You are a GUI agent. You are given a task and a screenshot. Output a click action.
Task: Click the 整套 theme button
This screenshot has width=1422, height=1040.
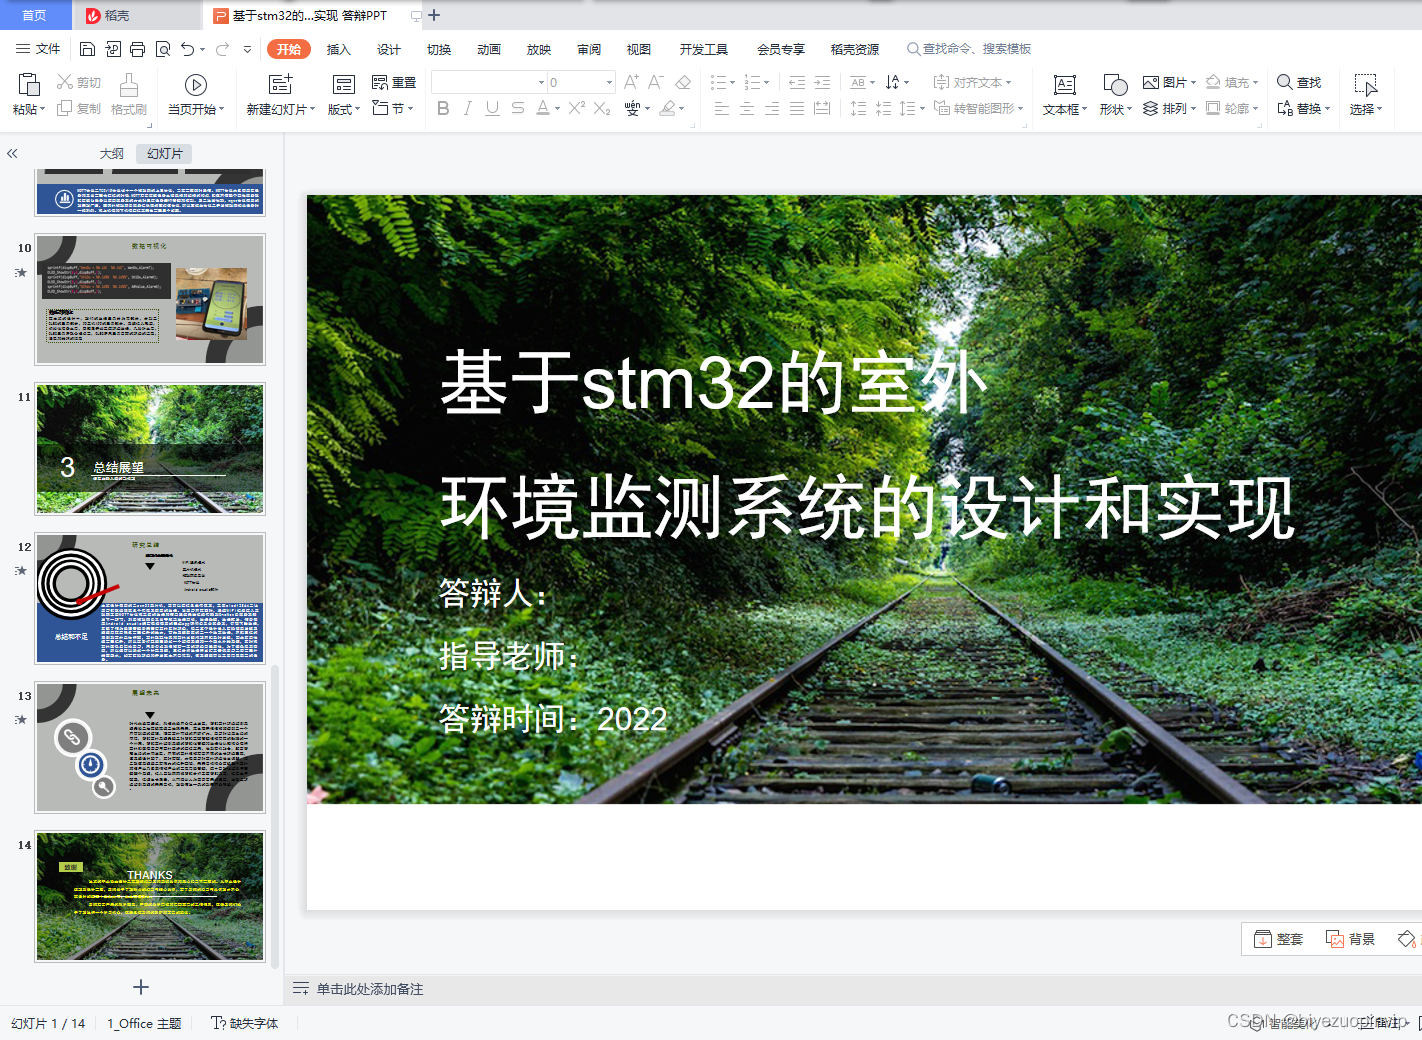click(1279, 939)
